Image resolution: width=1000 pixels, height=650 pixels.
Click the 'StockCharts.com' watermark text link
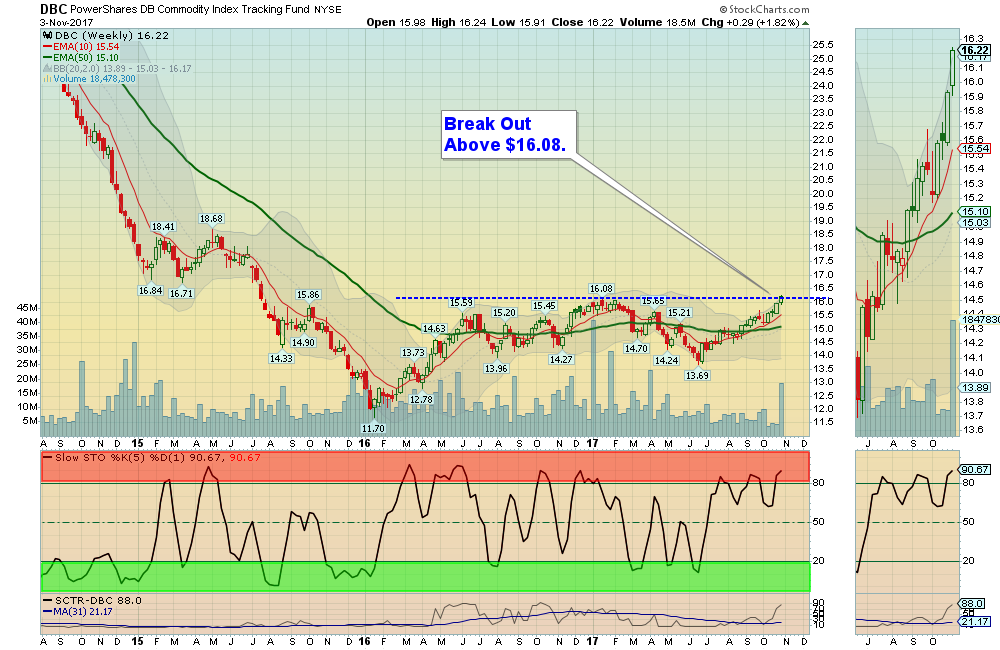point(769,10)
